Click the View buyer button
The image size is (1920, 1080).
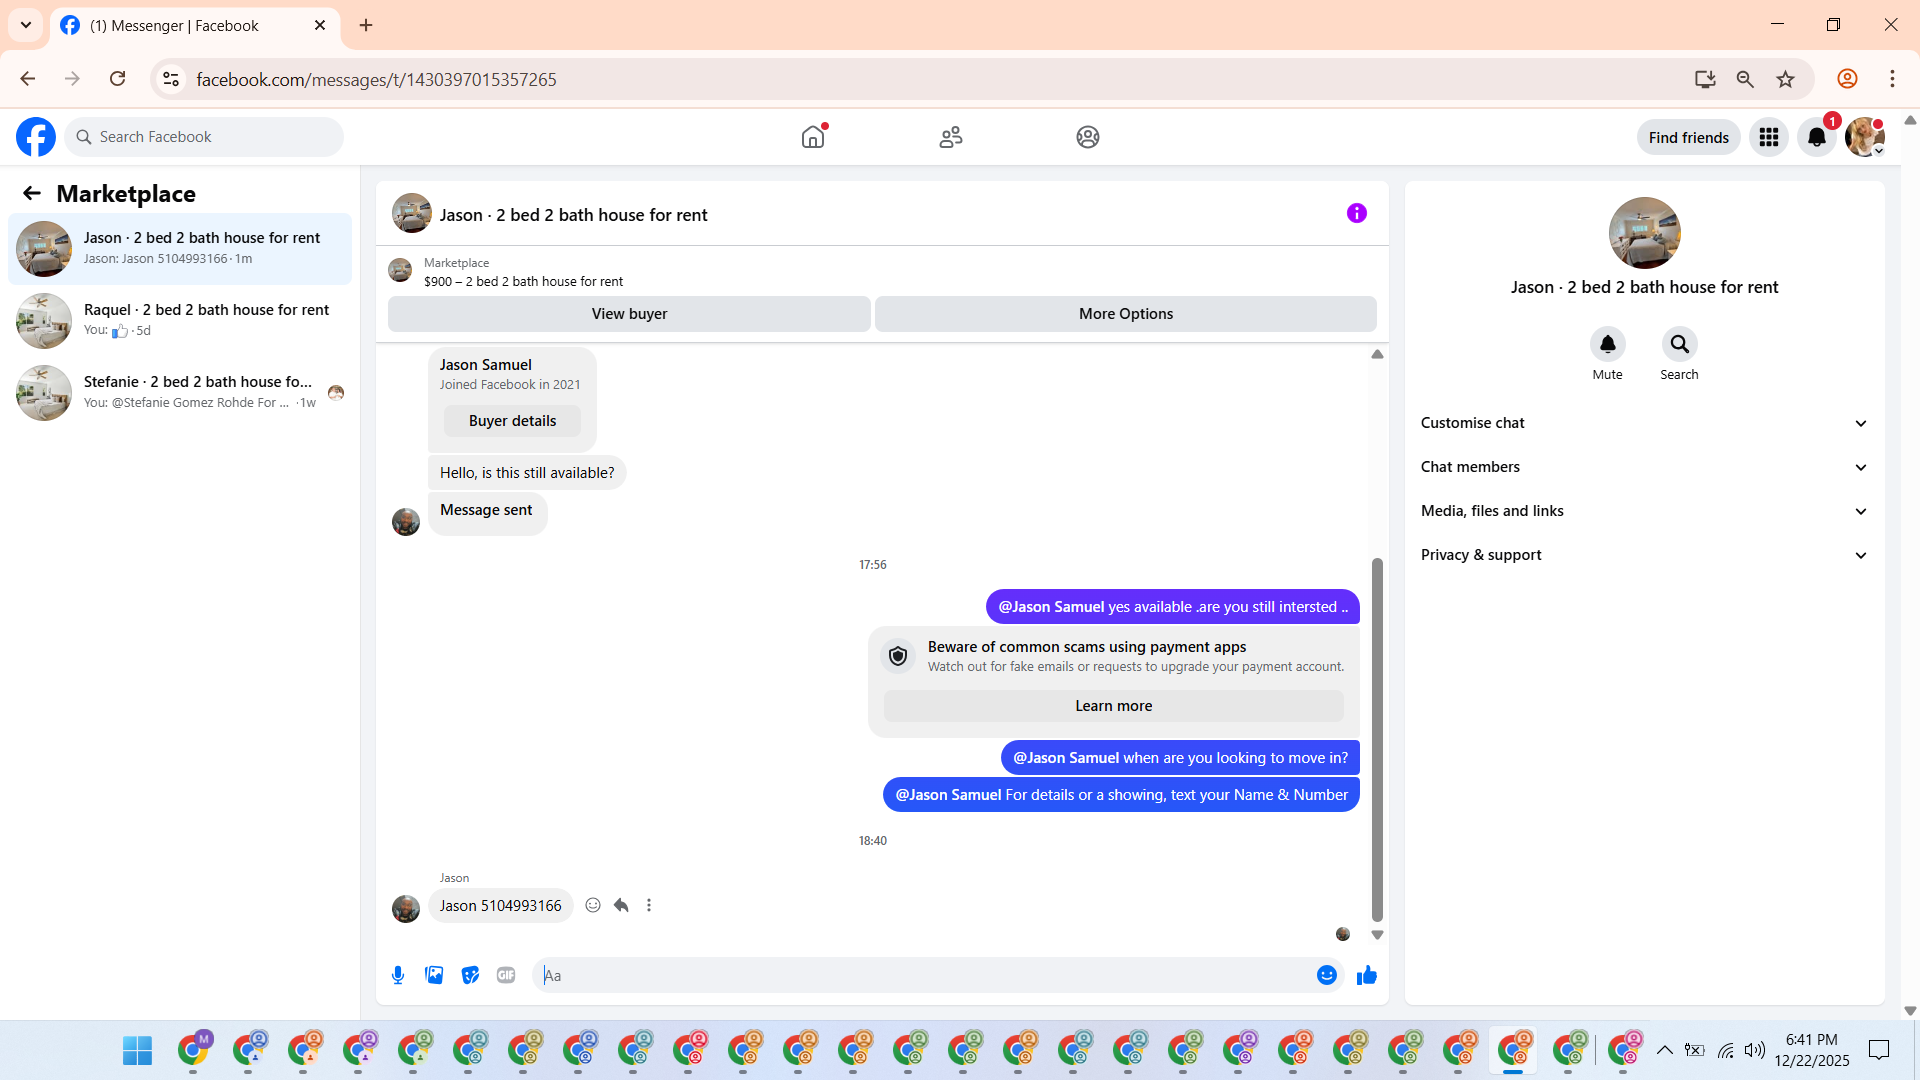point(629,314)
